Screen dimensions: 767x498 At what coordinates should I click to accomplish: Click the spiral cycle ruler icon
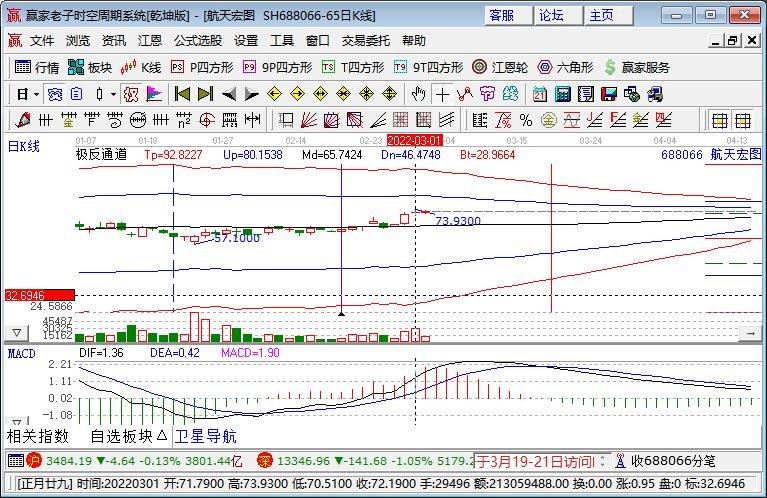pos(114,120)
